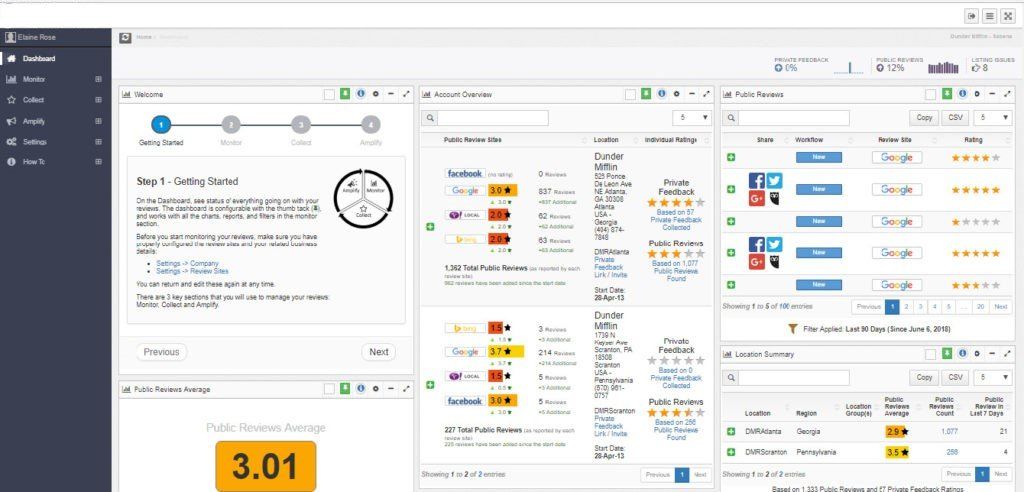1024x492 pixels.
Task: Share second review via Google+ icon
Action: 756,198
